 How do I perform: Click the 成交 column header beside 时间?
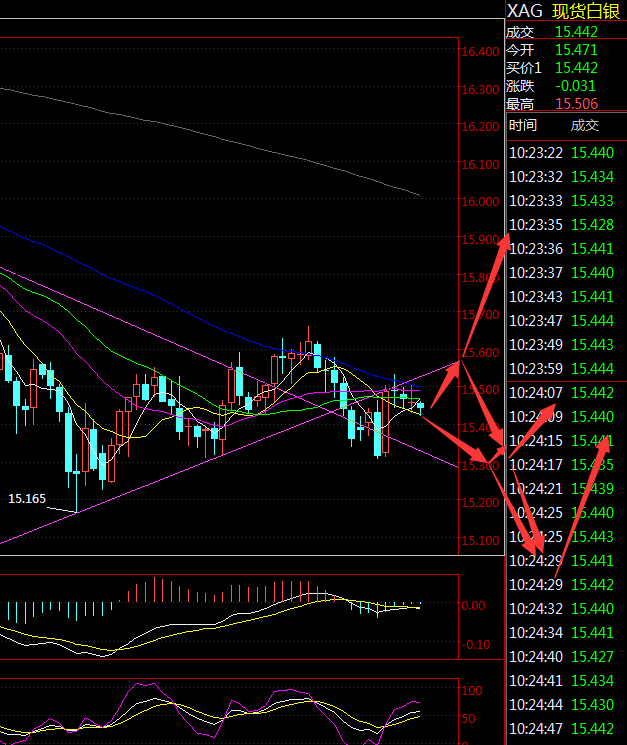tap(584, 125)
